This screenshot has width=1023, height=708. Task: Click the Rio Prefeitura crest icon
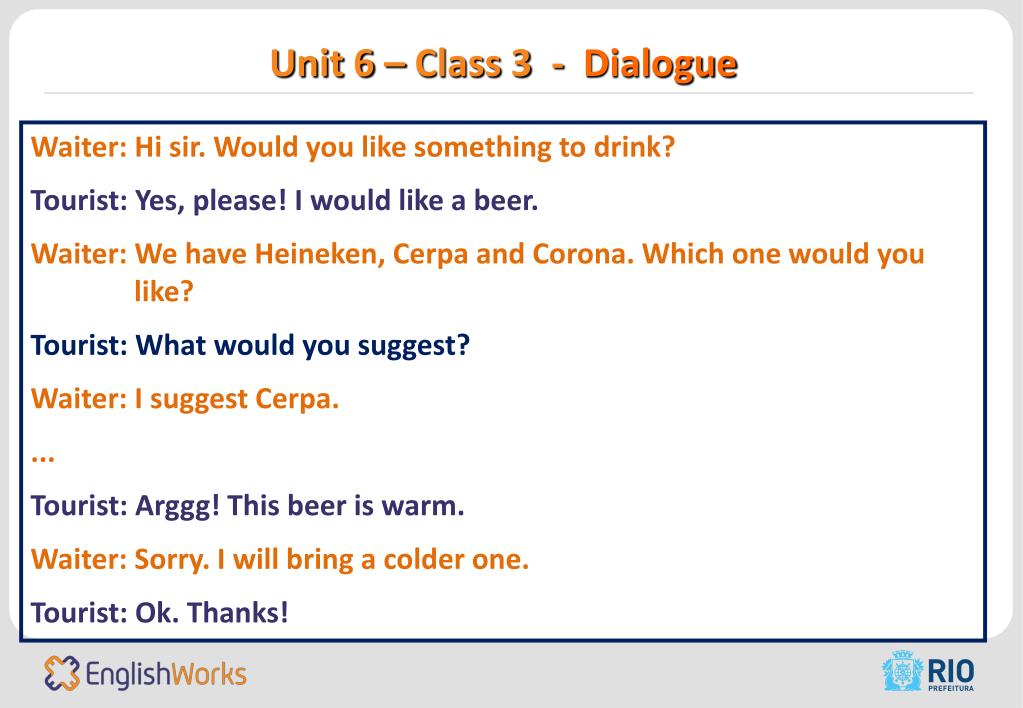[902, 671]
